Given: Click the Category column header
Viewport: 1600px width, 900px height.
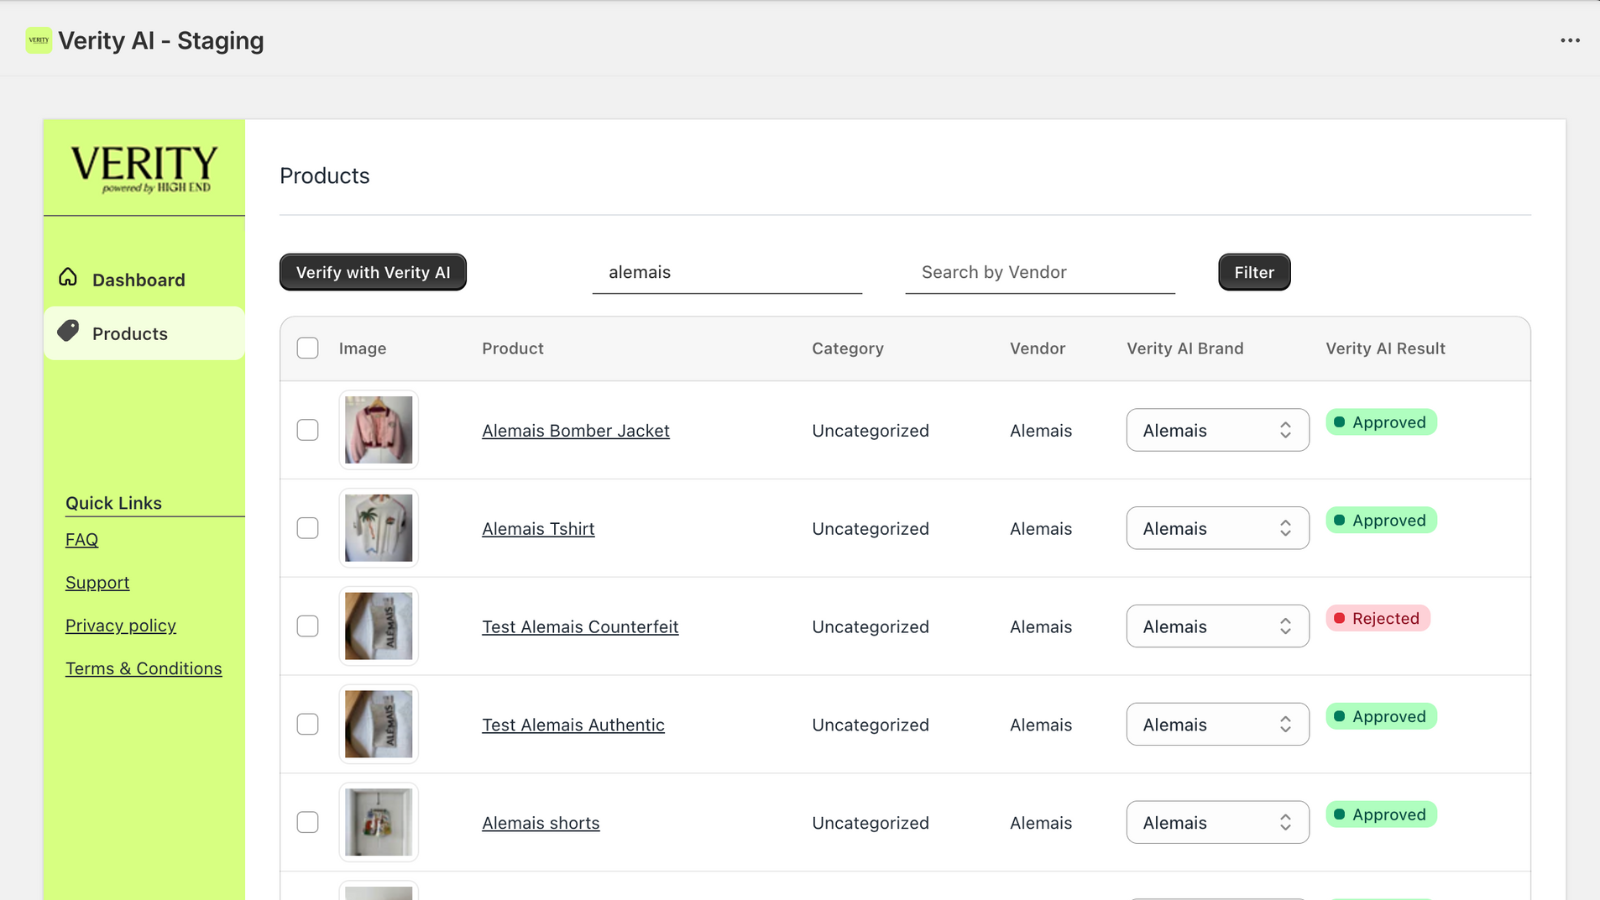Looking at the screenshot, I should click(x=848, y=348).
